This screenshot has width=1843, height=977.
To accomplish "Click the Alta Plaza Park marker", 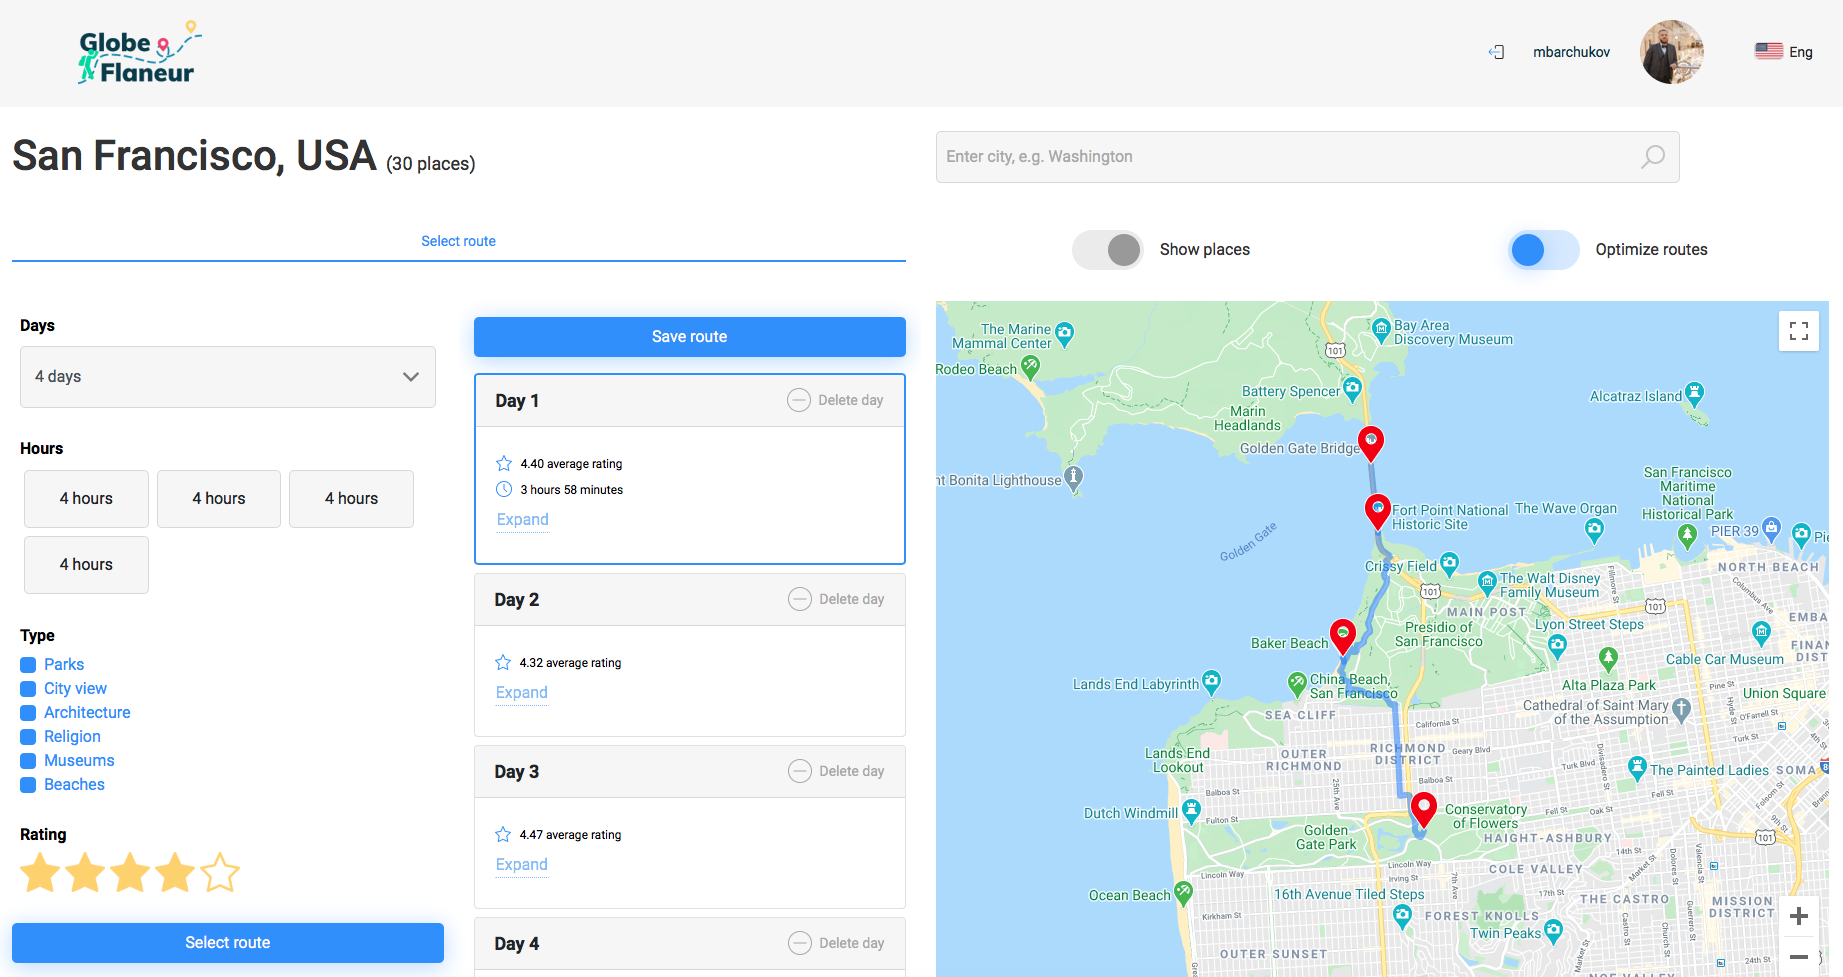I will (x=1608, y=659).
